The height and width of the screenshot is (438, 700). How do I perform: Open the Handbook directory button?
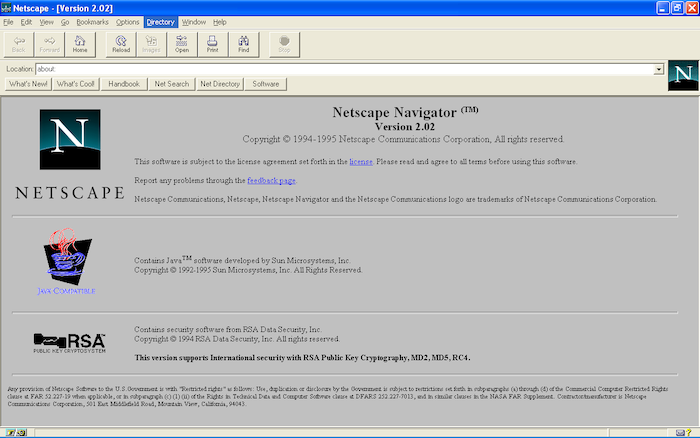124,84
